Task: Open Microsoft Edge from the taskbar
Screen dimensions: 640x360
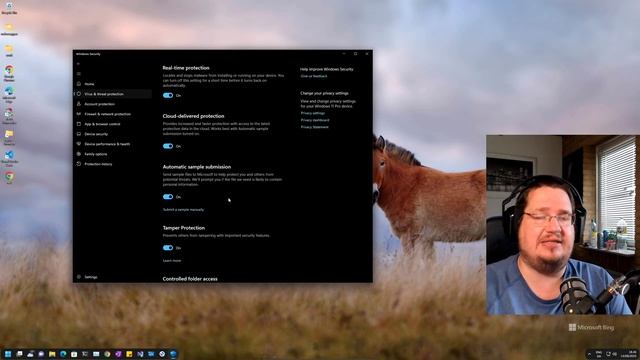Action: click(x=63, y=354)
